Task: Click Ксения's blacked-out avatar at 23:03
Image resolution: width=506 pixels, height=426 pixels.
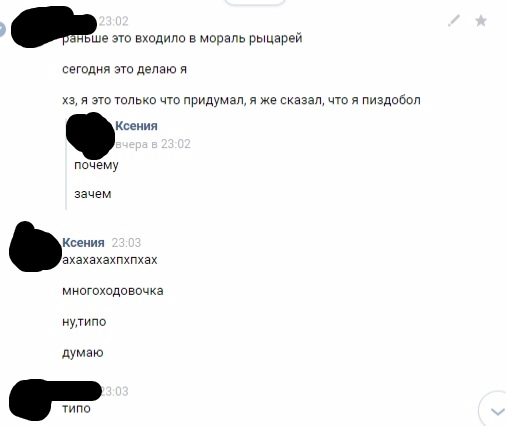Action: tap(33, 247)
